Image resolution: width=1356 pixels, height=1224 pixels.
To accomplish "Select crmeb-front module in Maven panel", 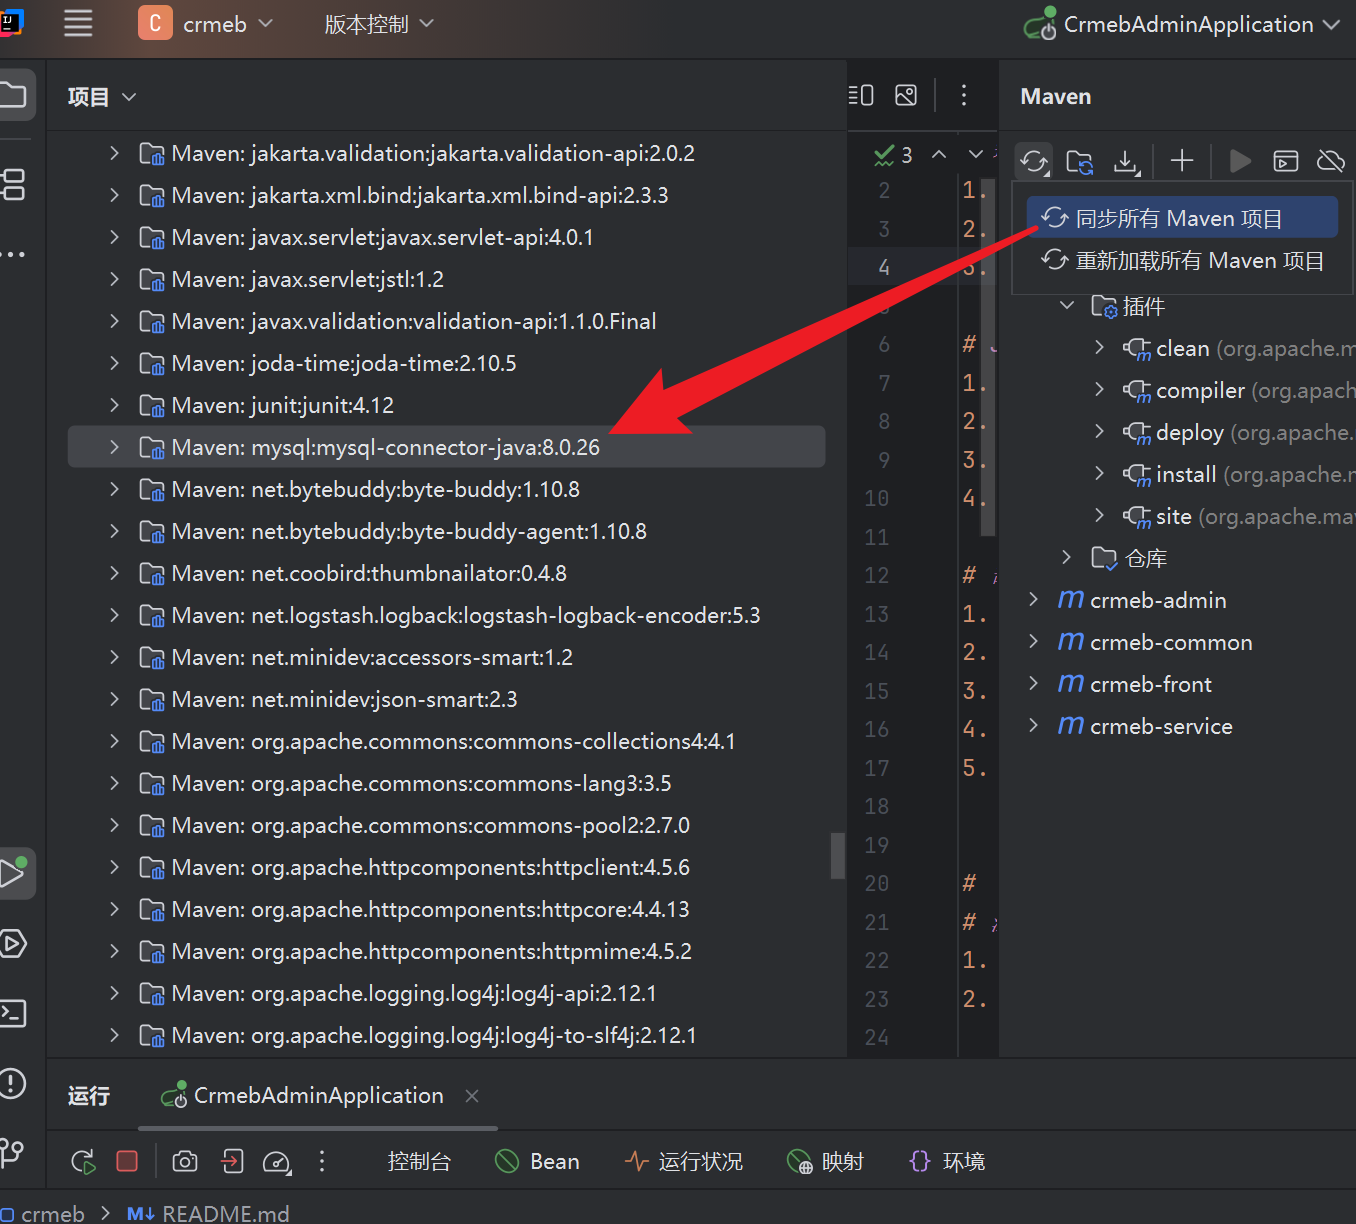I will [1135, 684].
